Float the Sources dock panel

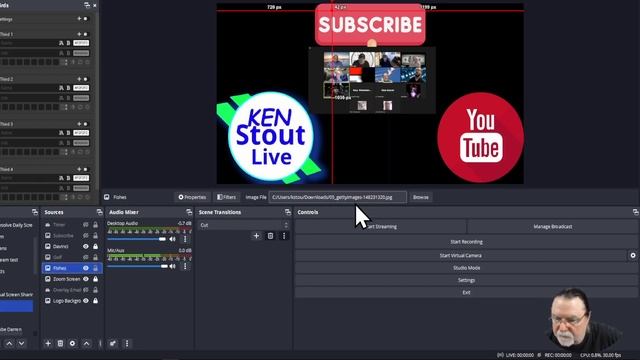coord(100,212)
